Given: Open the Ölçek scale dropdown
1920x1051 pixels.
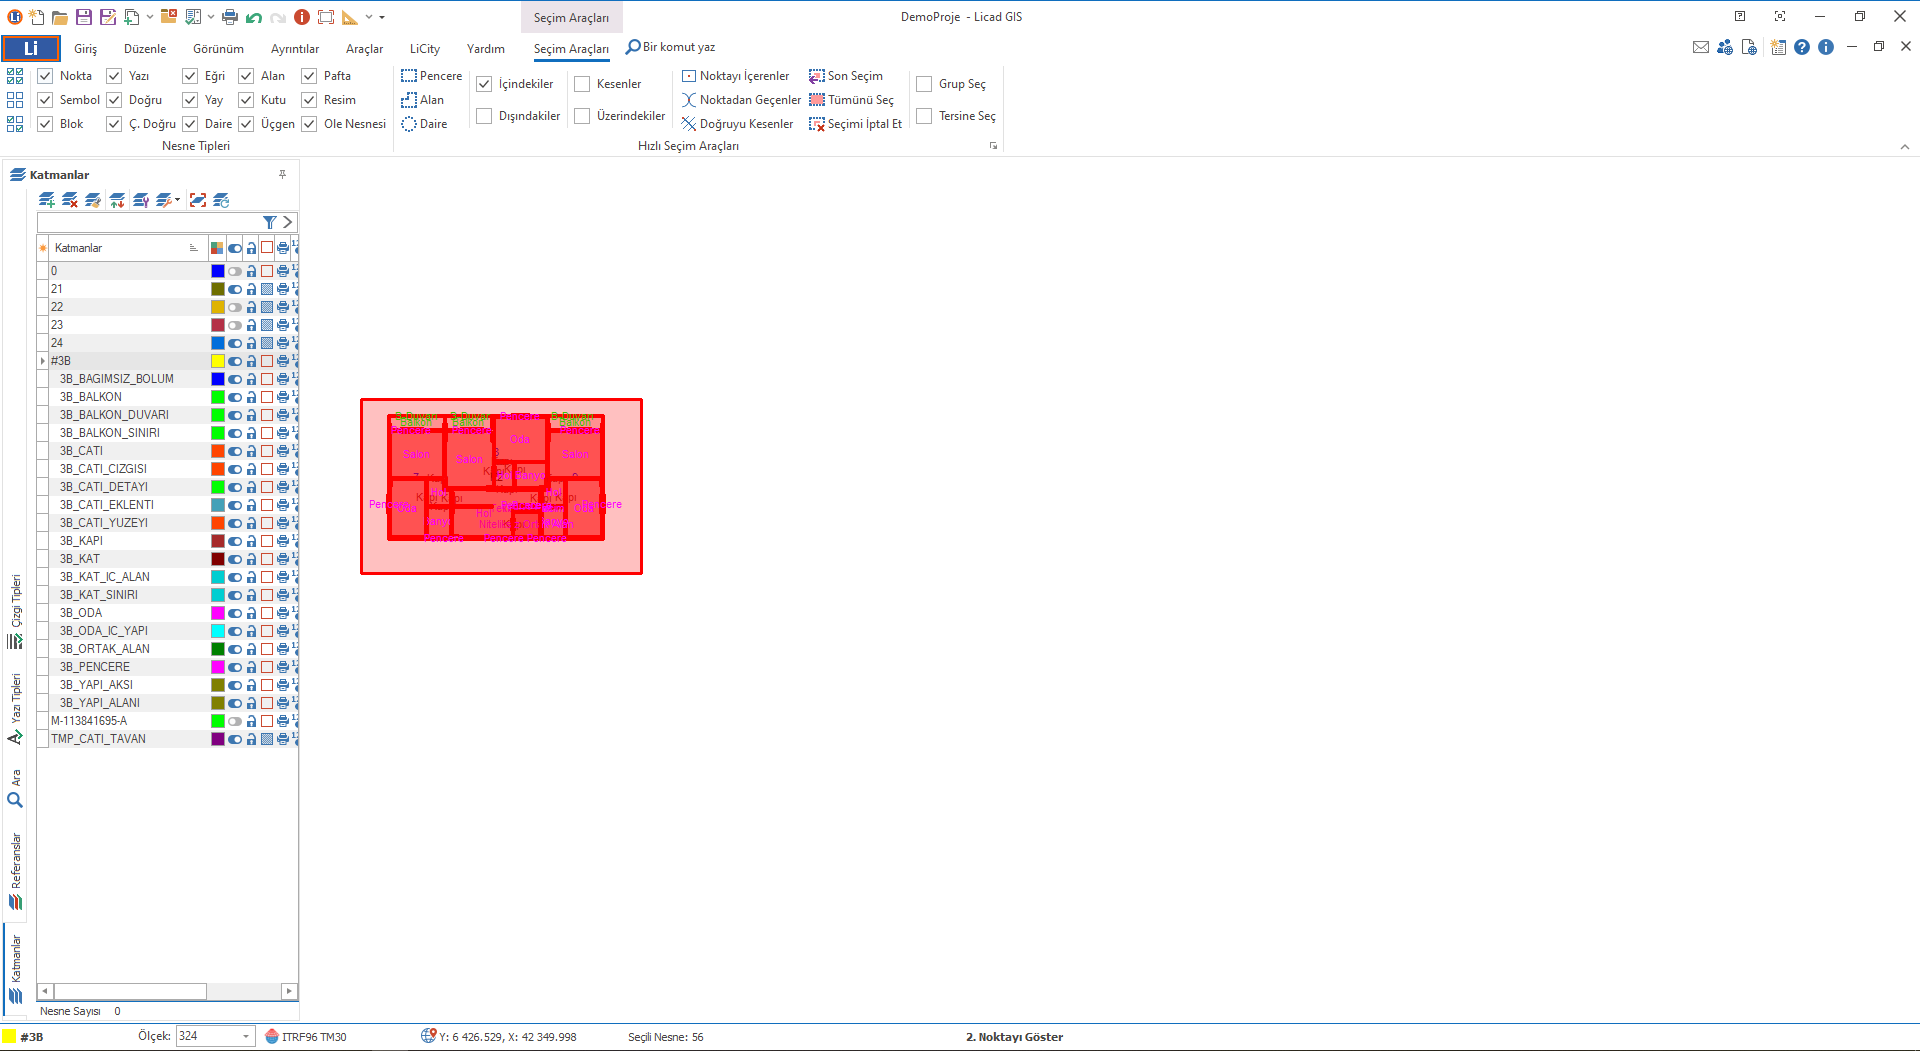Looking at the screenshot, I should tap(246, 1037).
